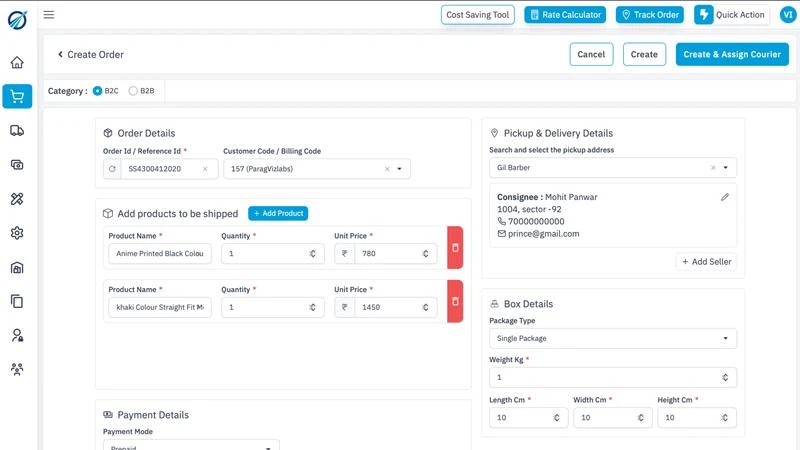
Task: Click the email prince@gmail.com
Action: click(543, 234)
